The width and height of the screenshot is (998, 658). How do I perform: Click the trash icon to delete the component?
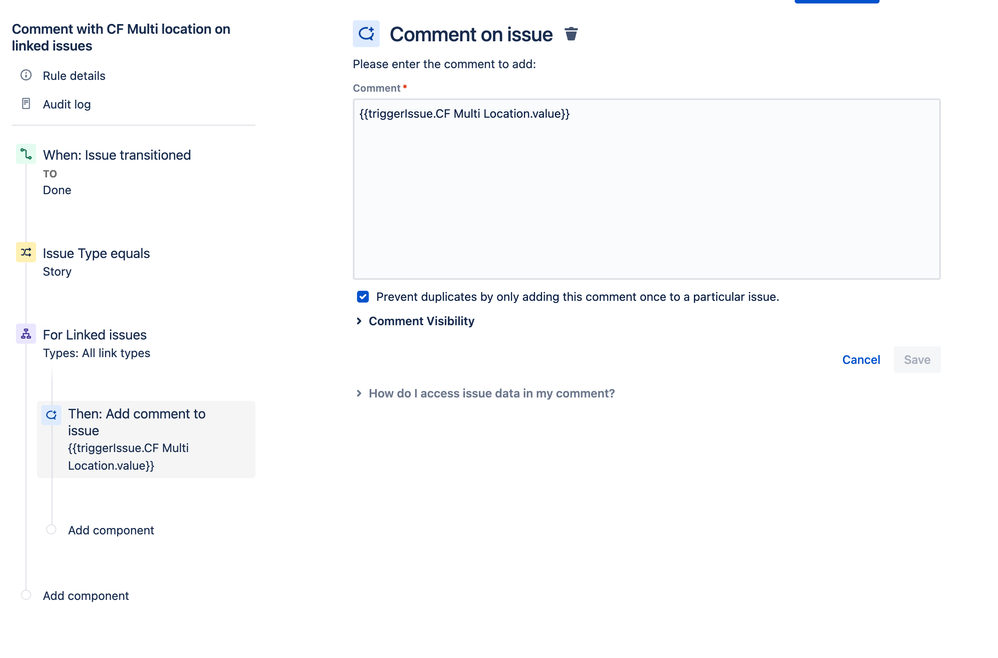(x=571, y=34)
